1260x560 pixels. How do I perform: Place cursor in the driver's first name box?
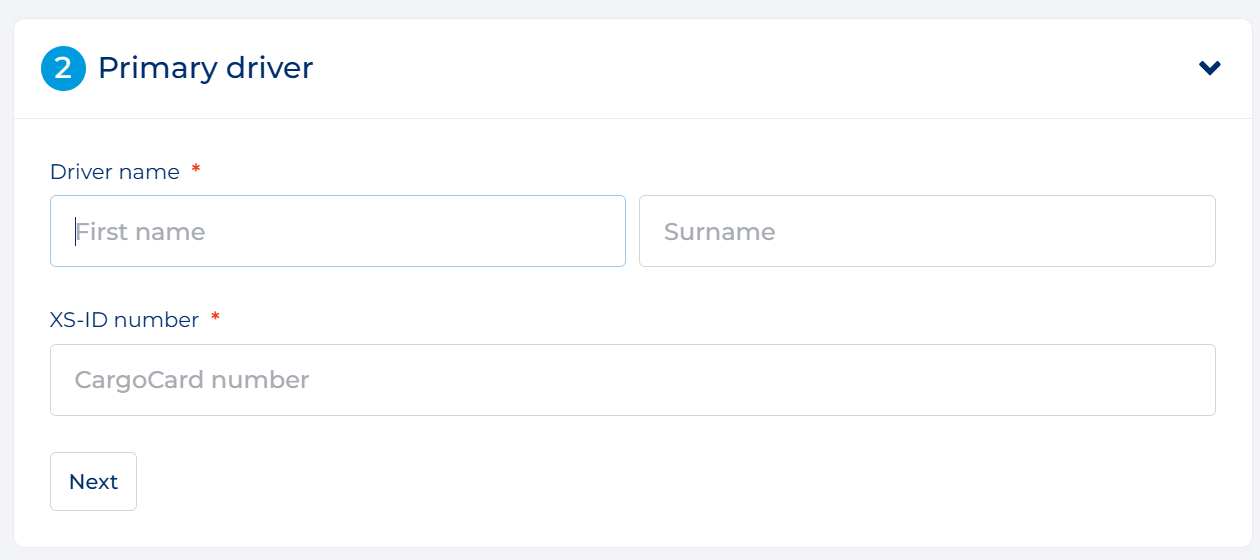[338, 231]
